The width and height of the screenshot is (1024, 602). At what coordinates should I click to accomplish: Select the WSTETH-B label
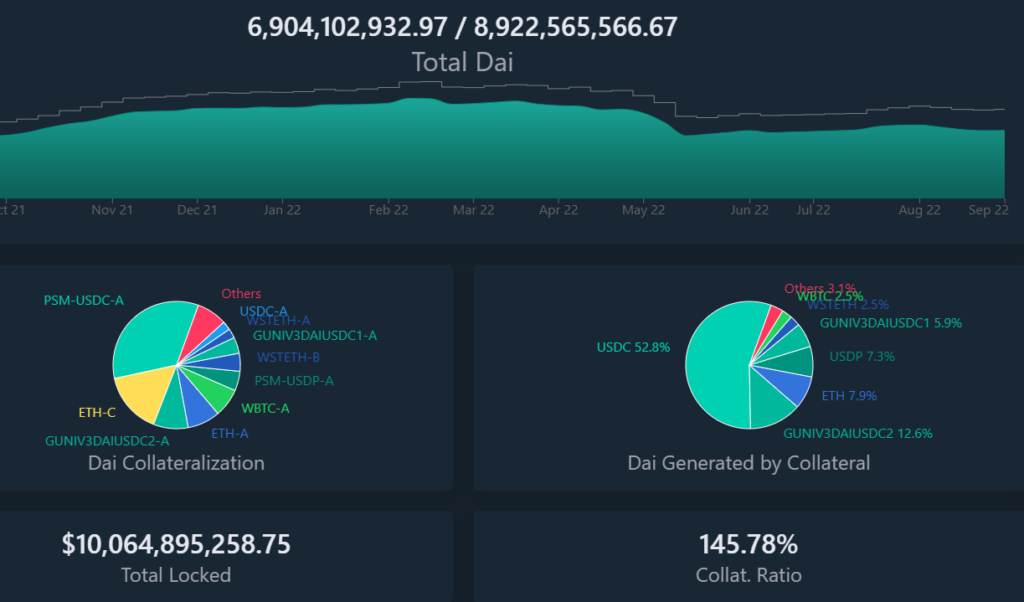click(288, 357)
